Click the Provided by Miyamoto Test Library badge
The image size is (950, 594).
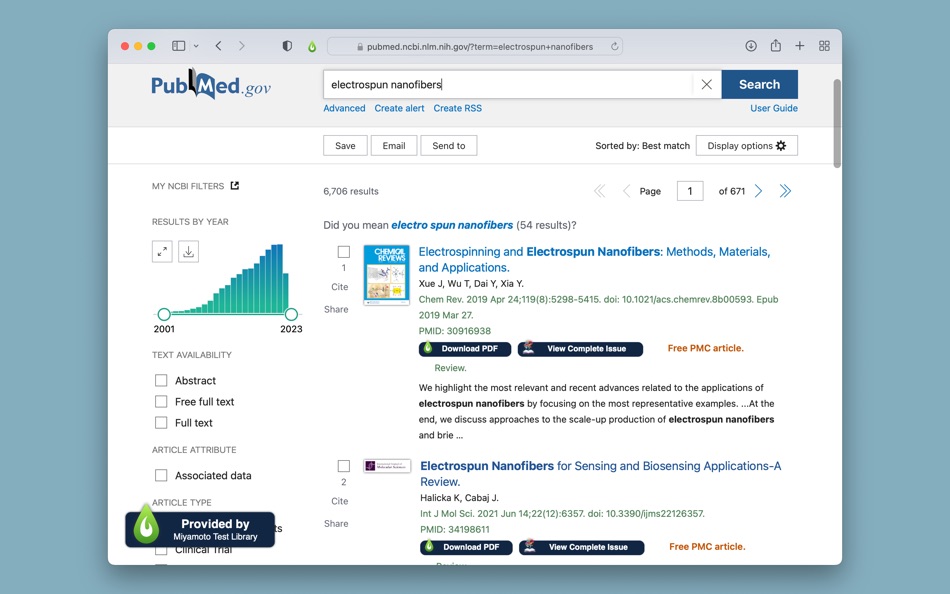pos(201,529)
